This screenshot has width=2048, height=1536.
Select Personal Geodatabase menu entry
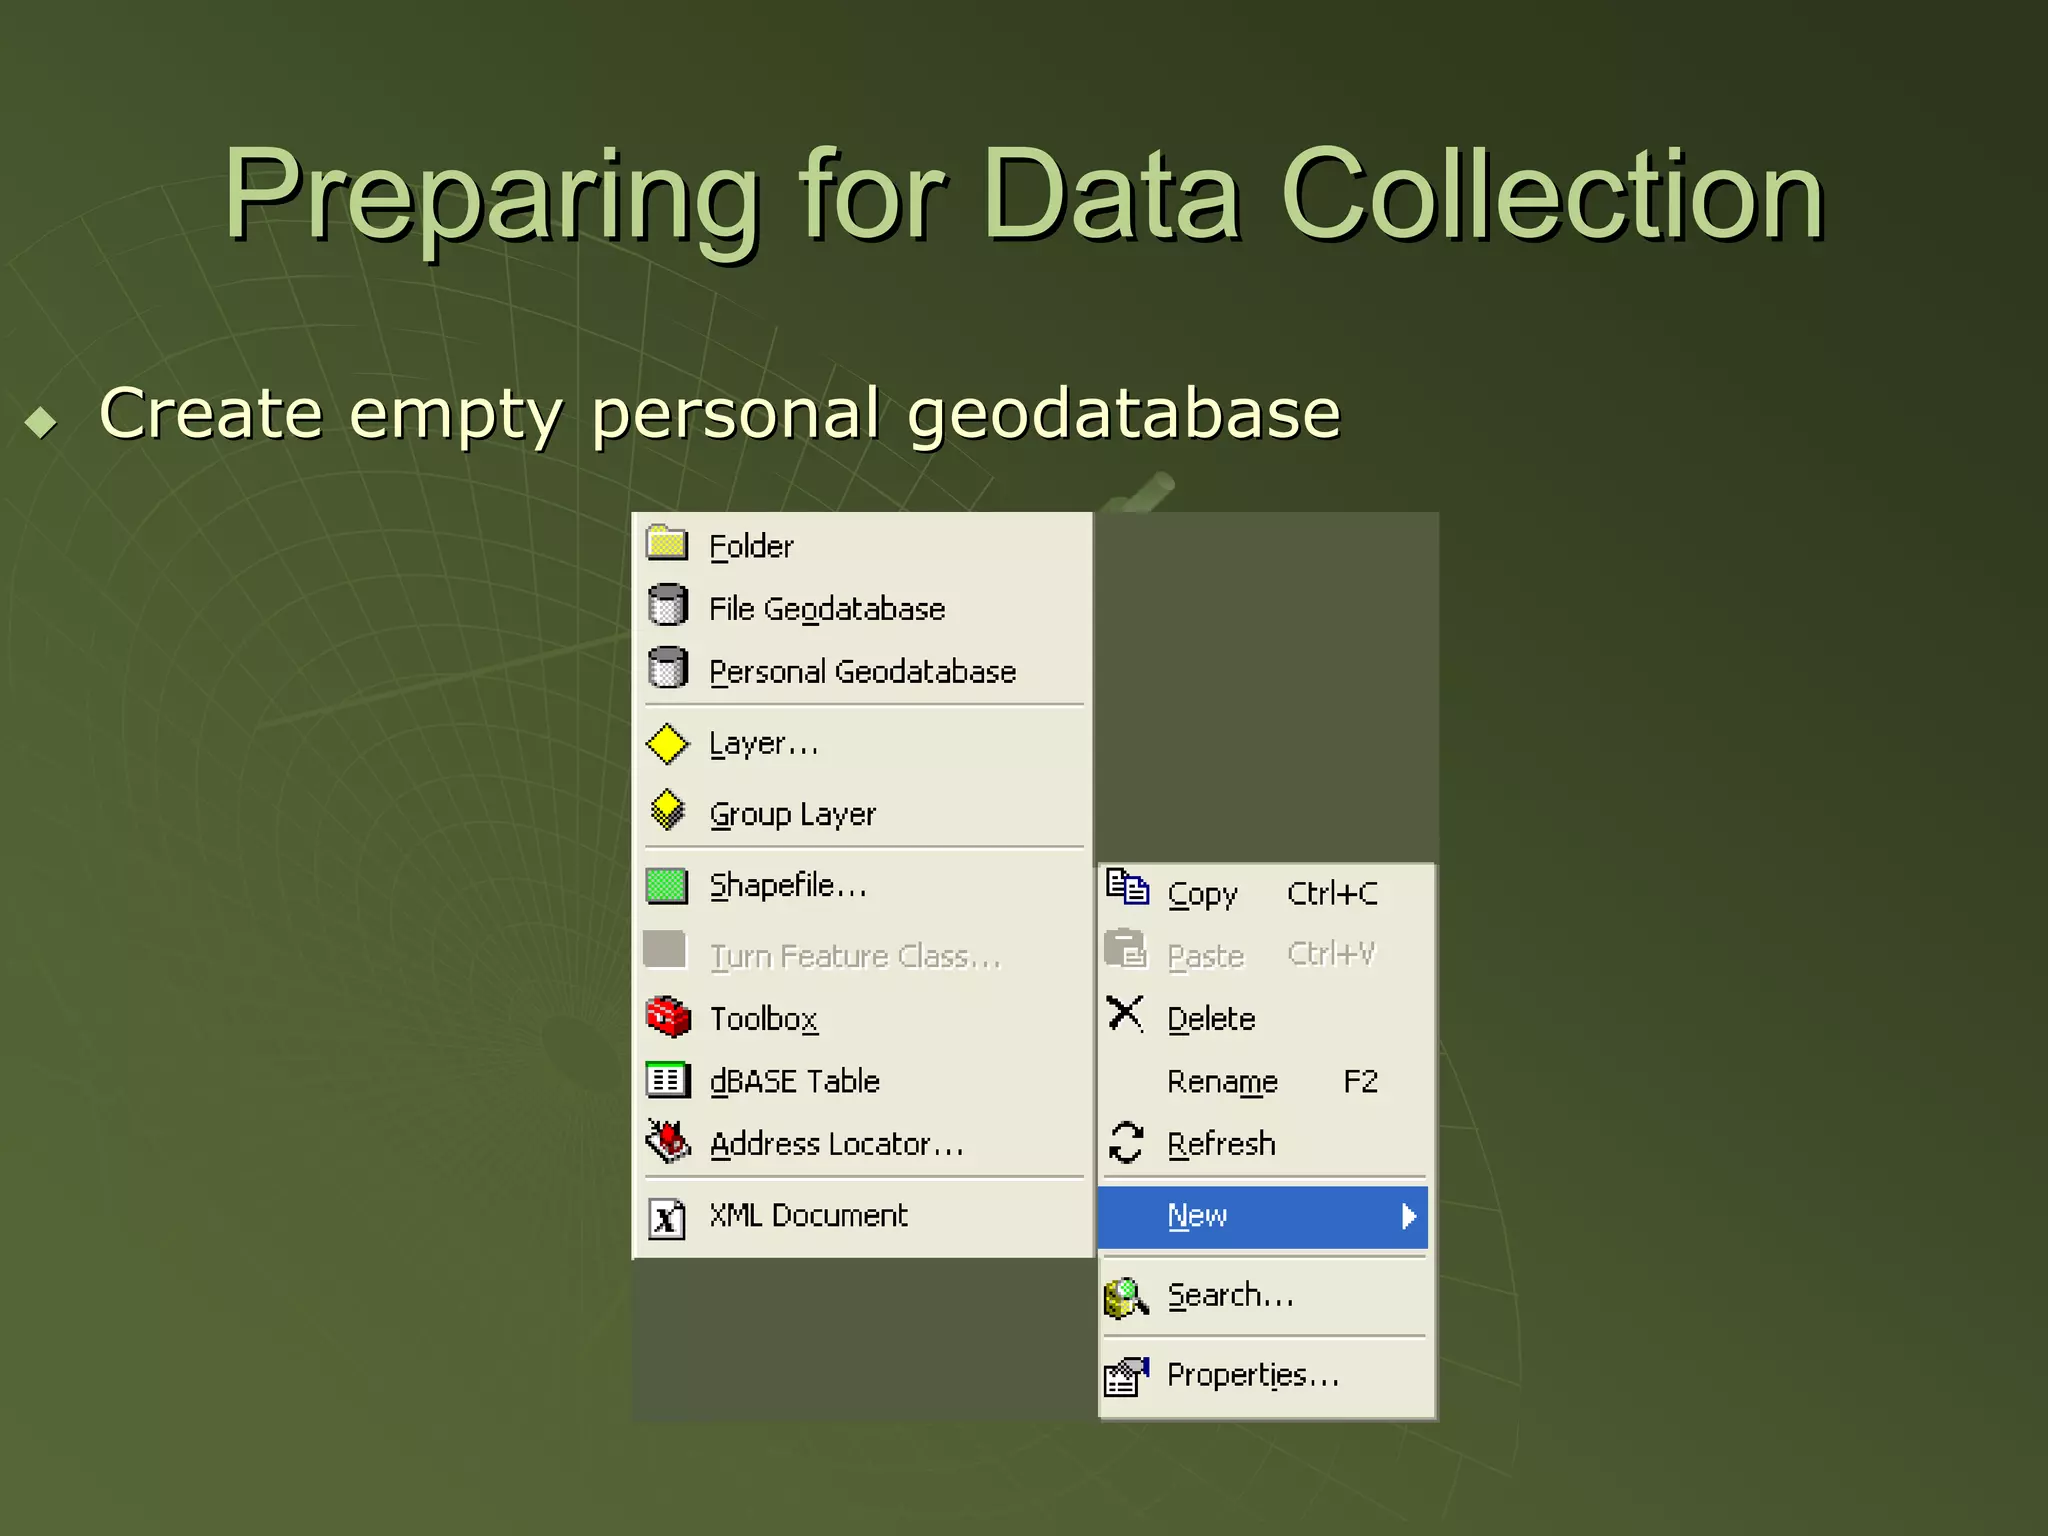pos(863,670)
